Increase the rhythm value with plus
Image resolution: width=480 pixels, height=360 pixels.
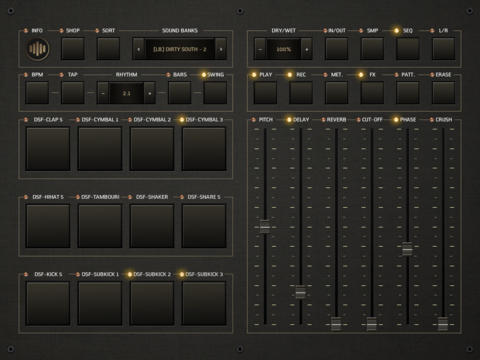point(150,93)
